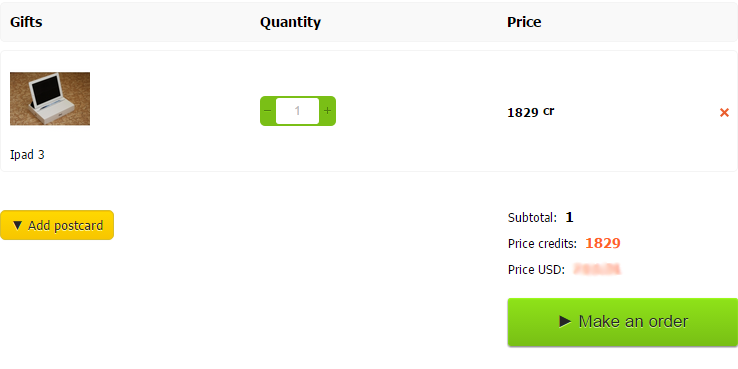The height and width of the screenshot is (369, 738).
Task: Click the down triangle on Add postcard
Action: [x=17, y=225]
